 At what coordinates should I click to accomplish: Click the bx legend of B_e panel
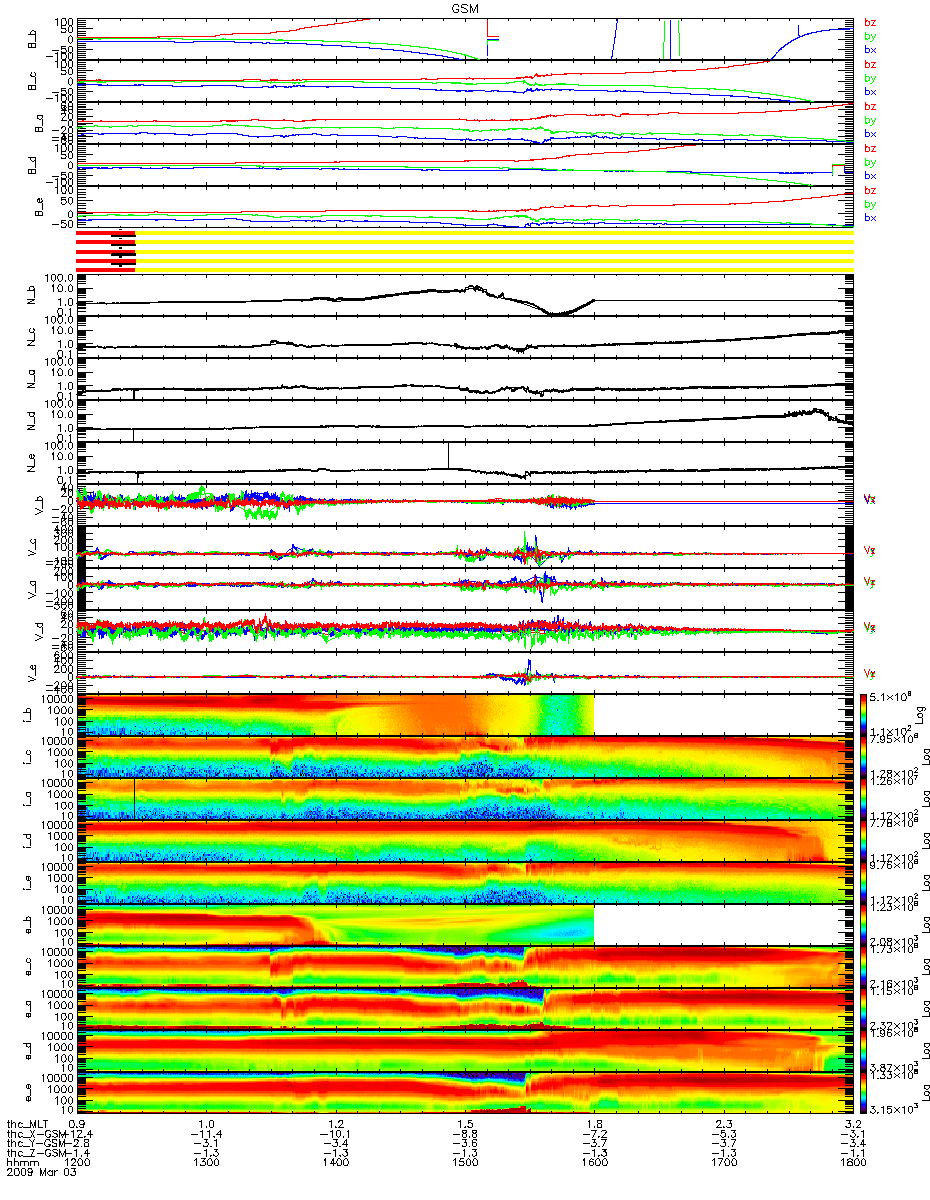coord(870,218)
